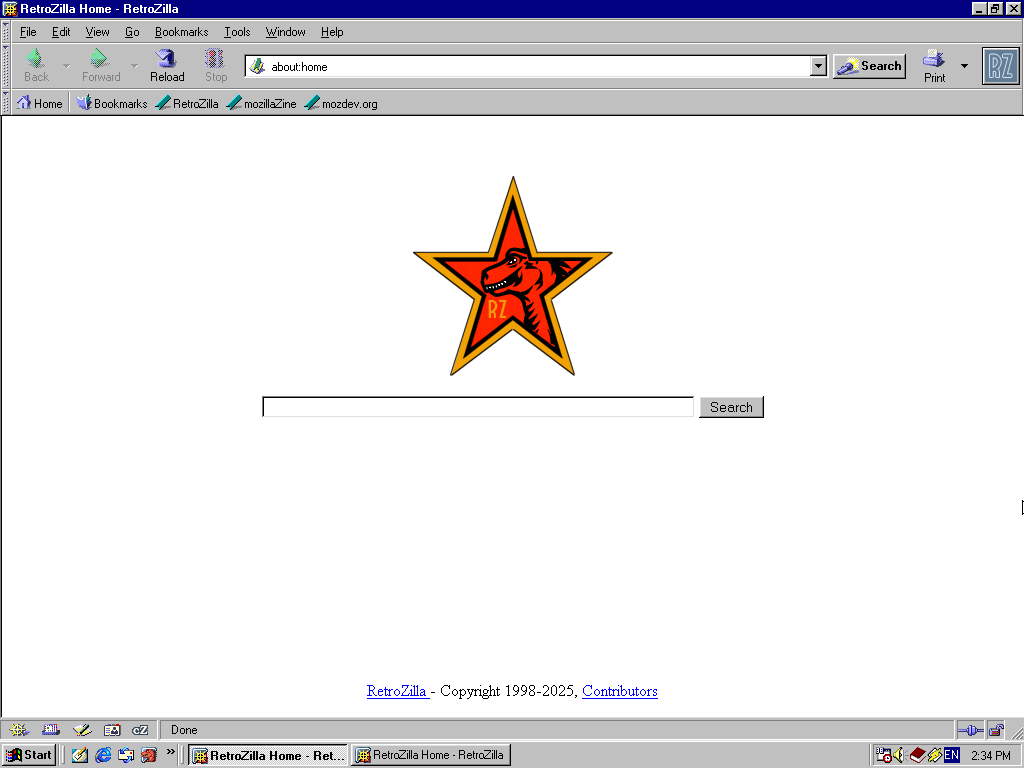Open the Home bookmark in personal toolbar

[x=40, y=103]
